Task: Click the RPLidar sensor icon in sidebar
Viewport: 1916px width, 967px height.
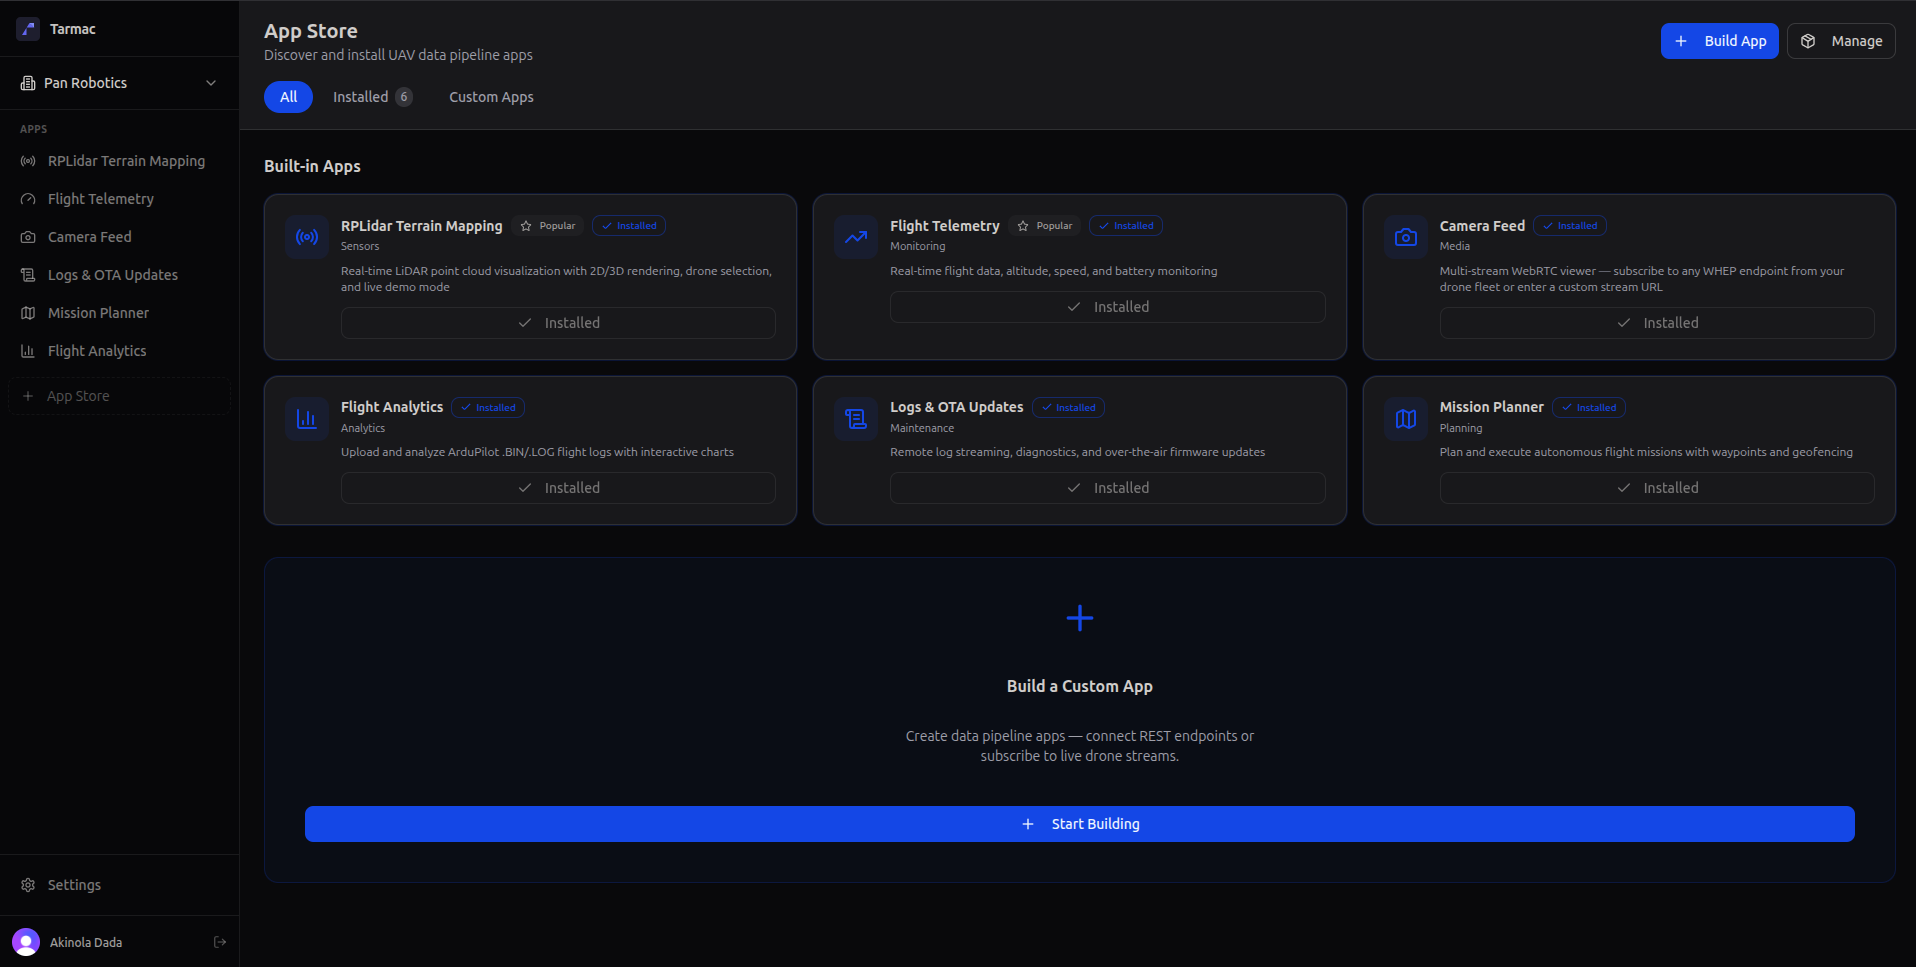Action: tap(28, 161)
